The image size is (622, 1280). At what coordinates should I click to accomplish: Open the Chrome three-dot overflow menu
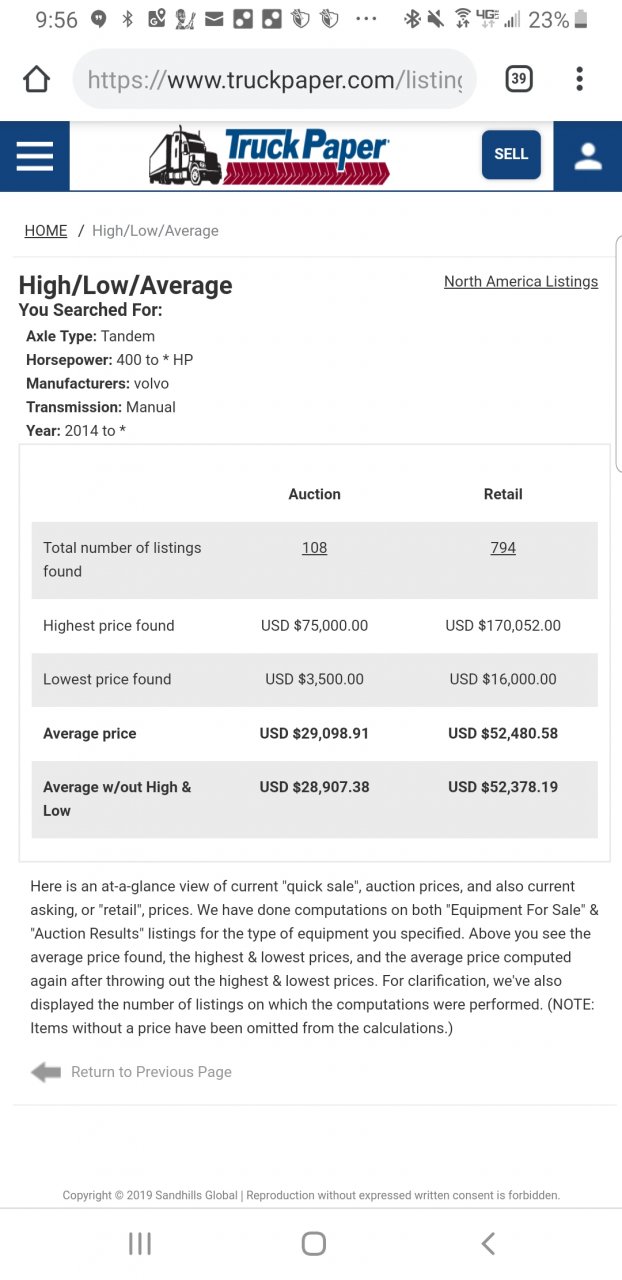[x=579, y=79]
